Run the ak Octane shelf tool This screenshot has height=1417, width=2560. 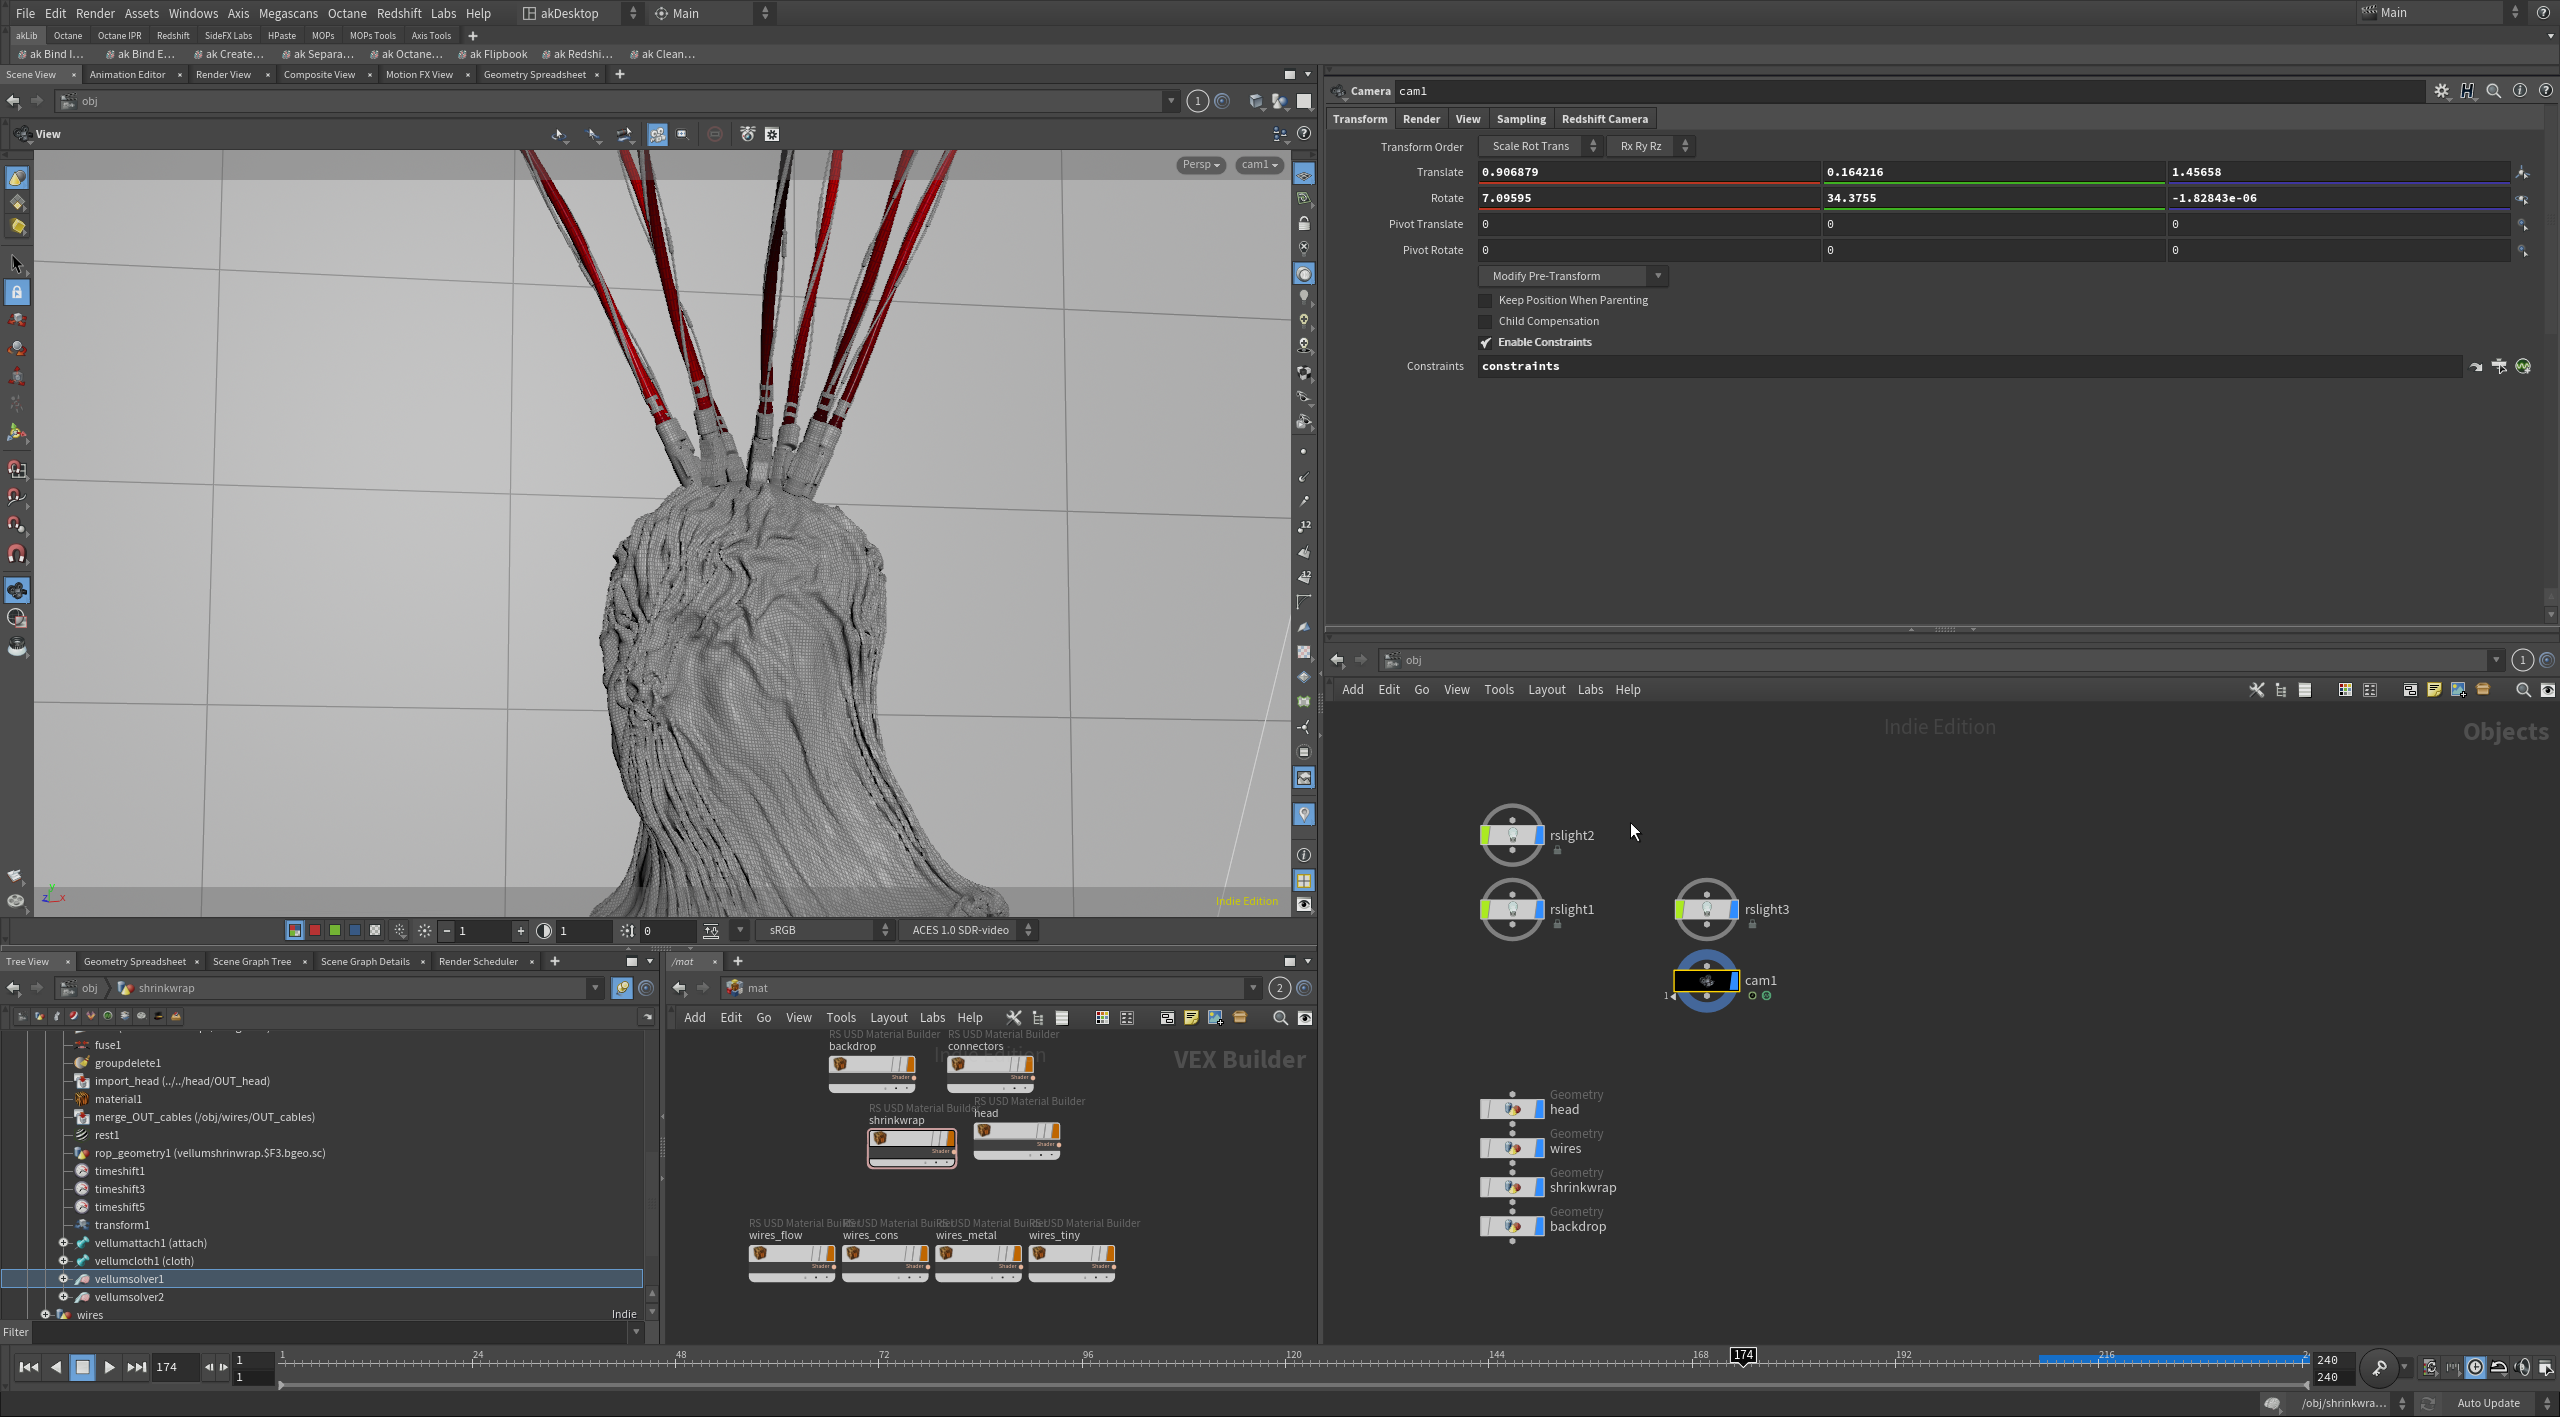click(x=406, y=54)
